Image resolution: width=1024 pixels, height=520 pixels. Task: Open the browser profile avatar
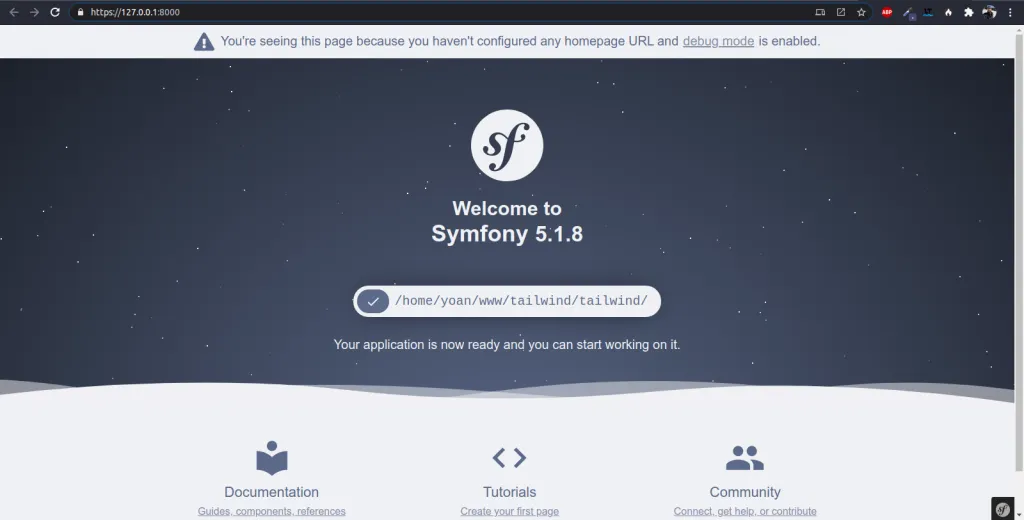tap(989, 12)
